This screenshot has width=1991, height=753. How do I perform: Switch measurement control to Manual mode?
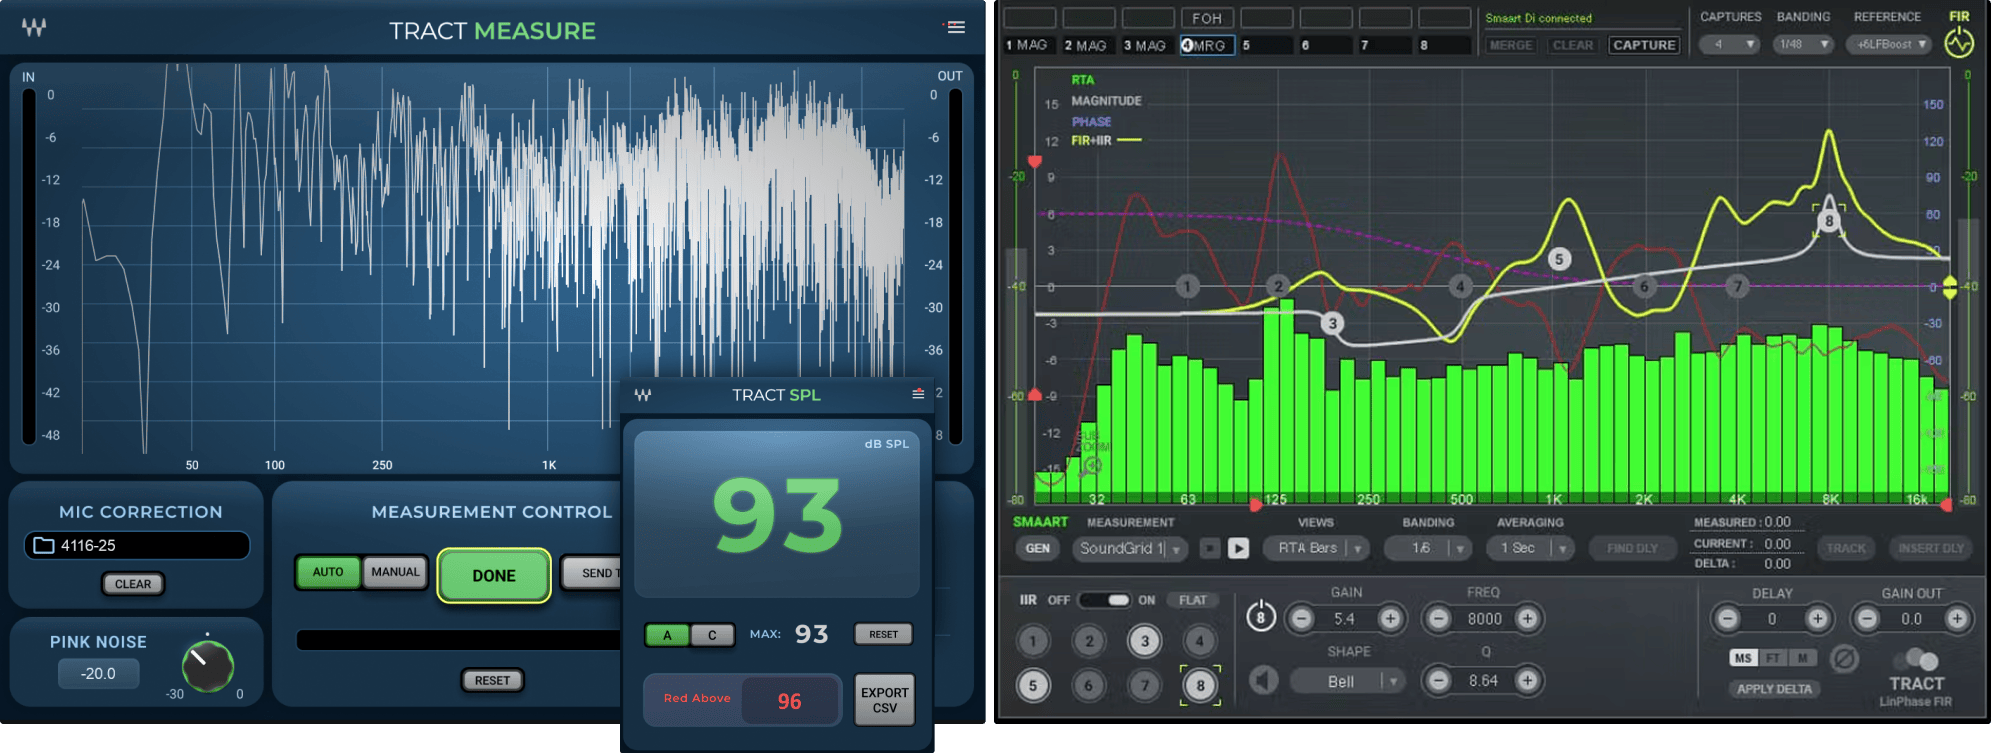pyautogui.click(x=395, y=572)
